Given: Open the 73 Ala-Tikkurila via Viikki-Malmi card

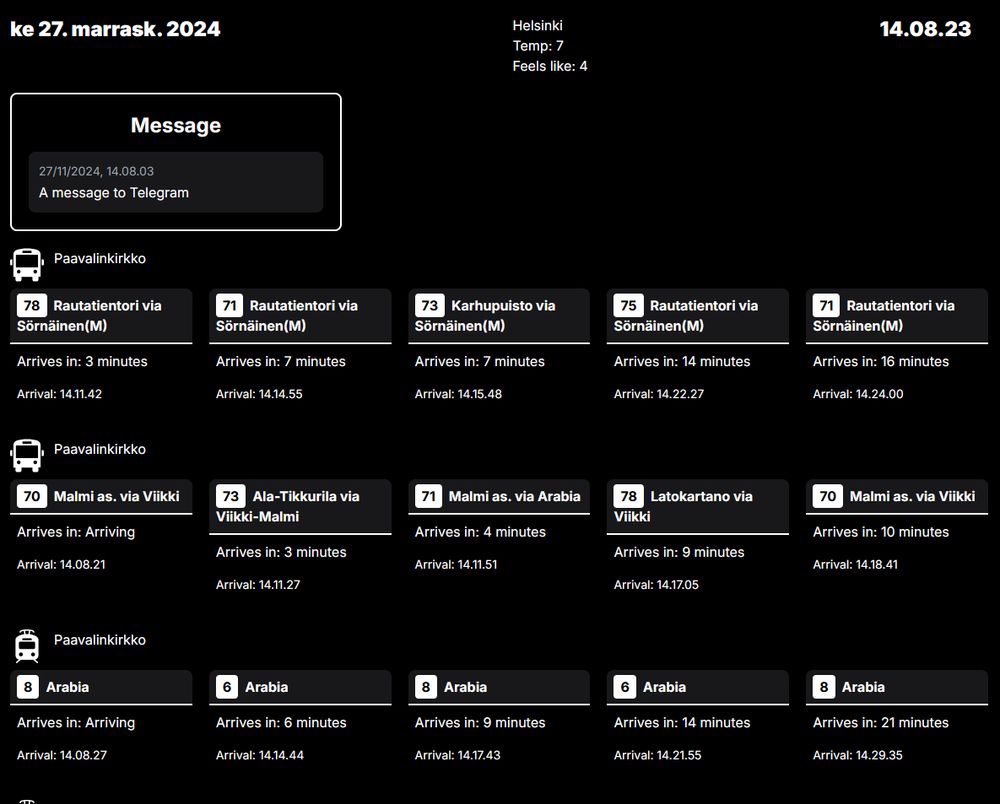Looking at the screenshot, I should (300, 530).
